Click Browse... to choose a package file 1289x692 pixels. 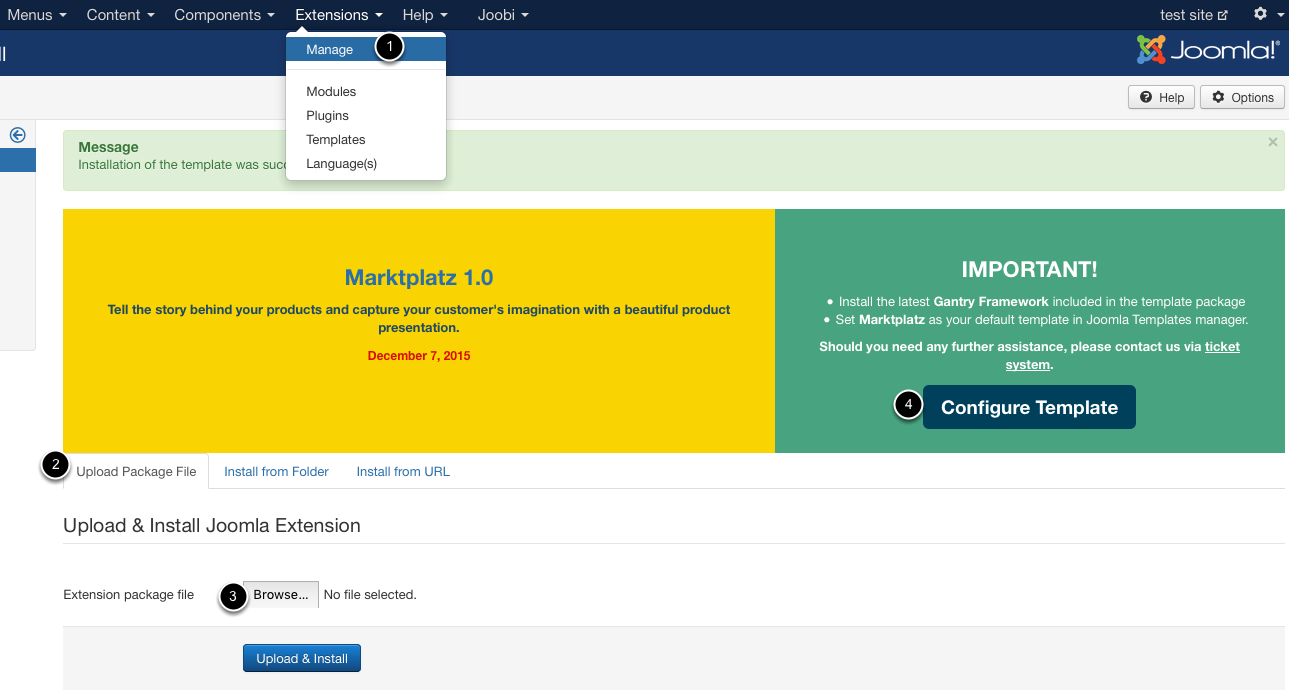pyautogui.click(x=281, y=594)
